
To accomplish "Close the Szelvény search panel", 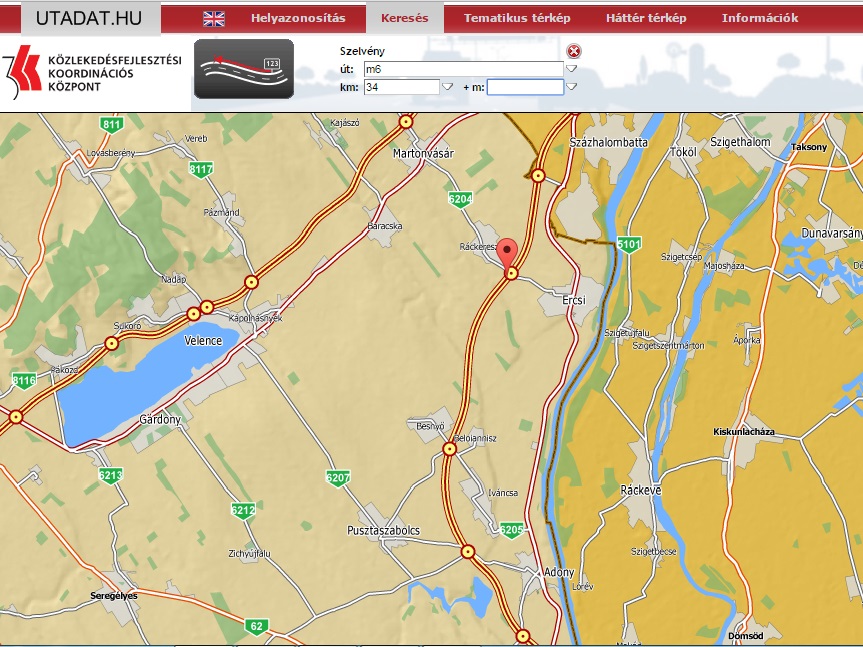I will [573, 51].
